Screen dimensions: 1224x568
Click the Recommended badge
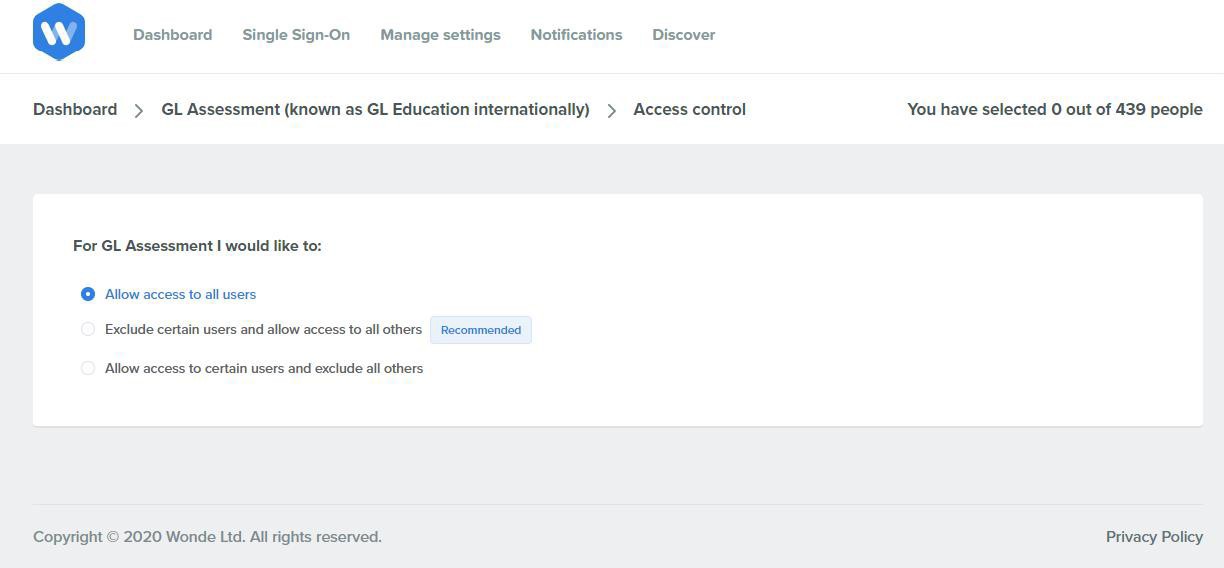click(x=481, y=330)
